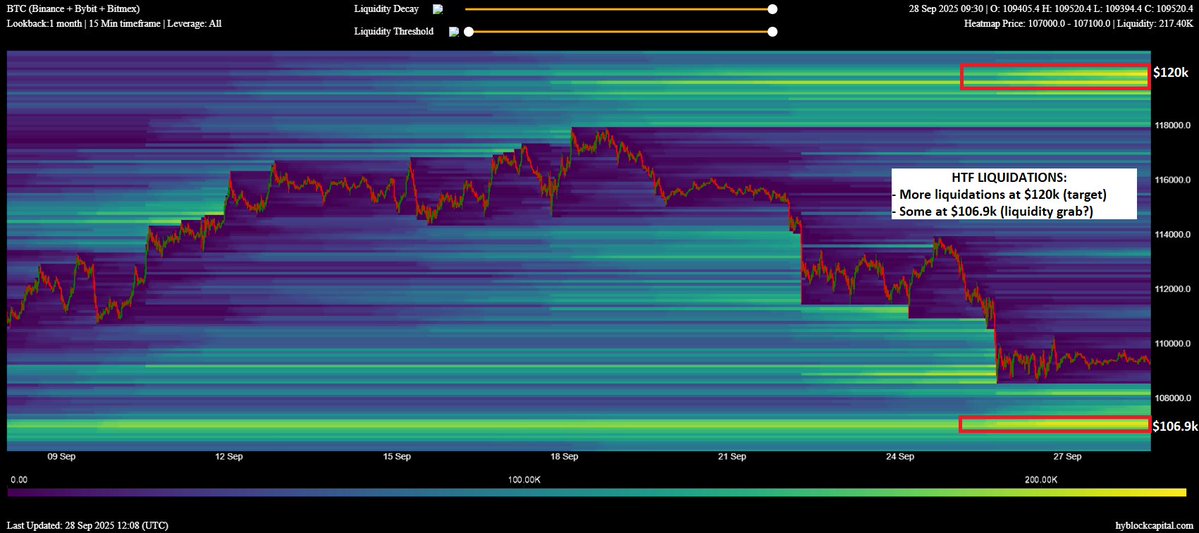Click the red box at the $120k level
1199x533 pixels.
(x=1055, y=77)
